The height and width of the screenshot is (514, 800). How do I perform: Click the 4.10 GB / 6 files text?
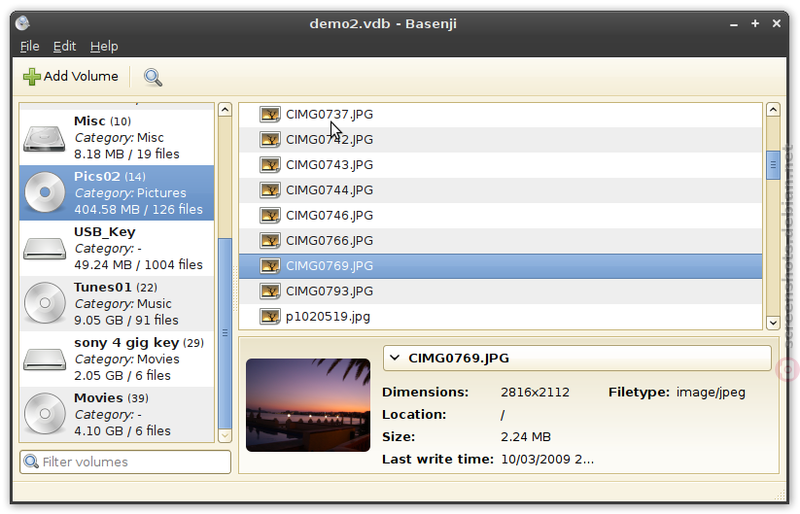122,431
